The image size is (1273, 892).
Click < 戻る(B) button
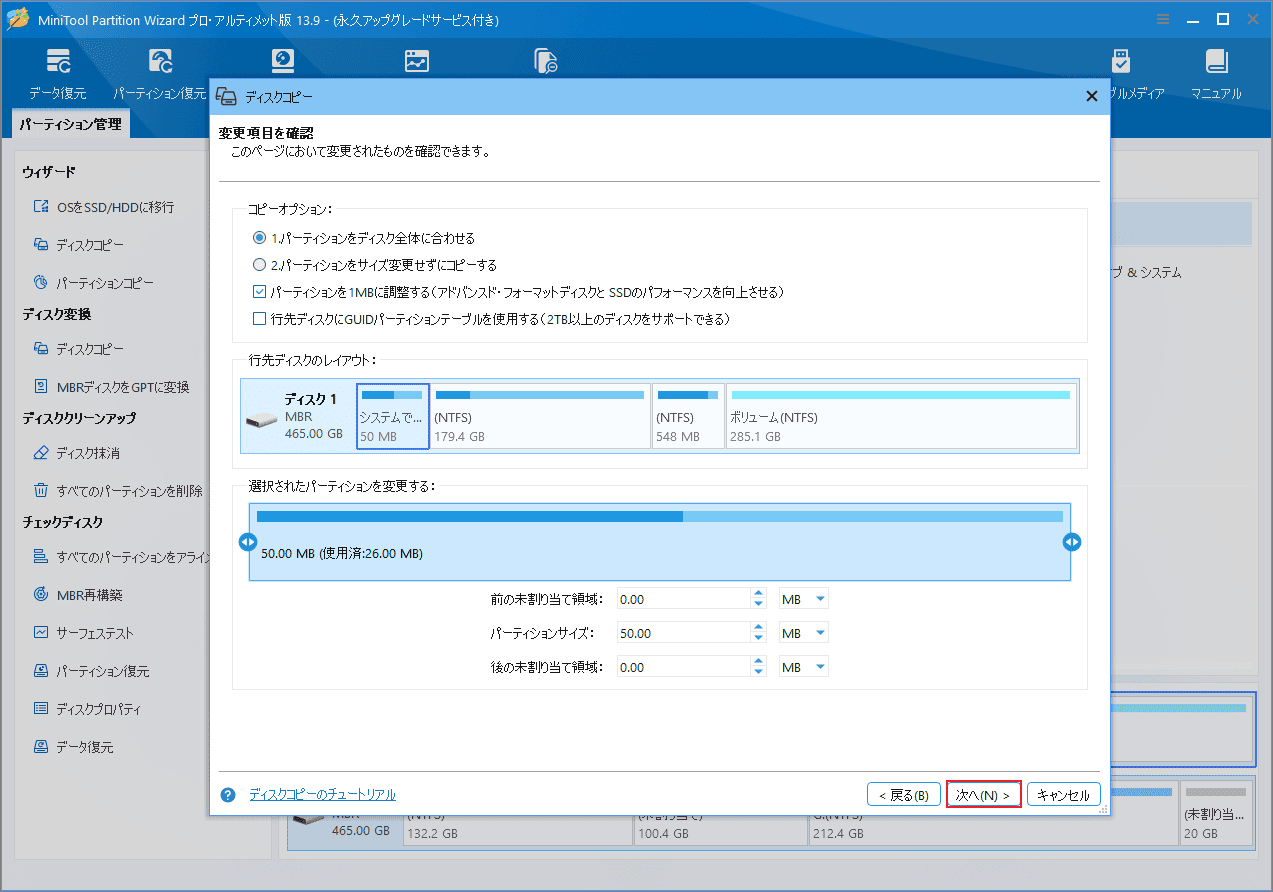click(904, 795)
